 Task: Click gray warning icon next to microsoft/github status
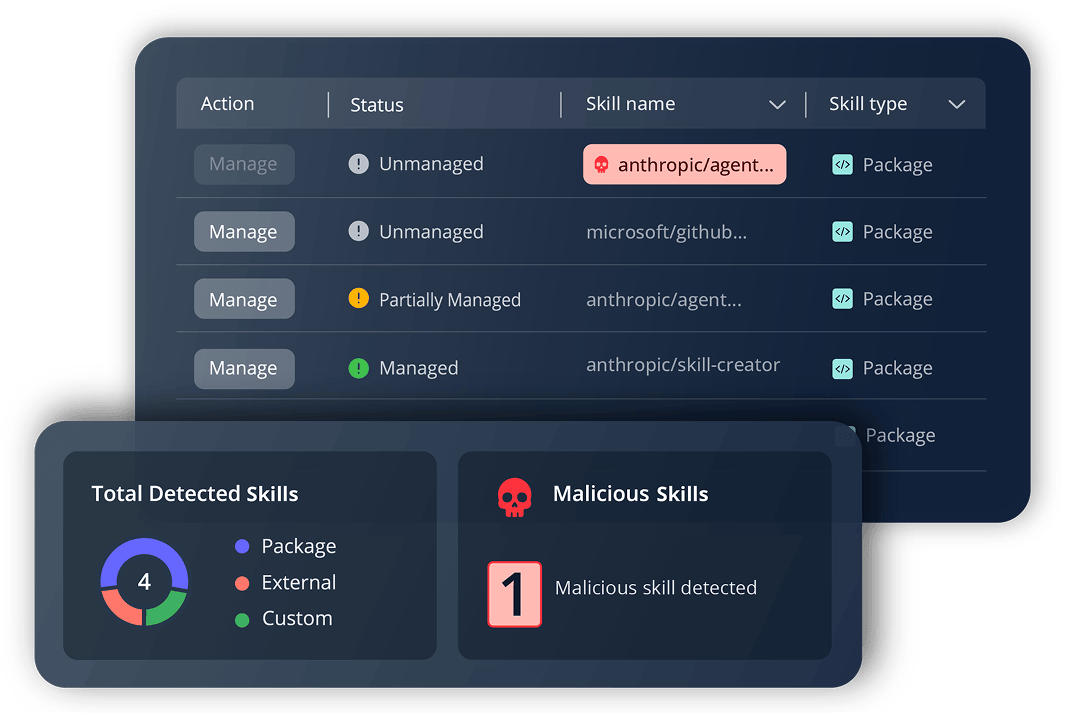[x=358, y=232]
